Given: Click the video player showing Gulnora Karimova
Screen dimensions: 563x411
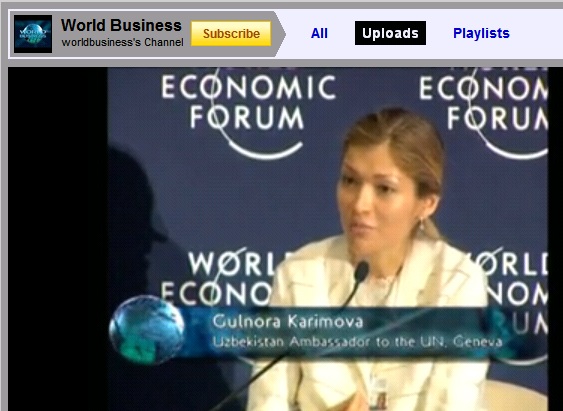Looking at the screenshot, I should pos(285,239).
